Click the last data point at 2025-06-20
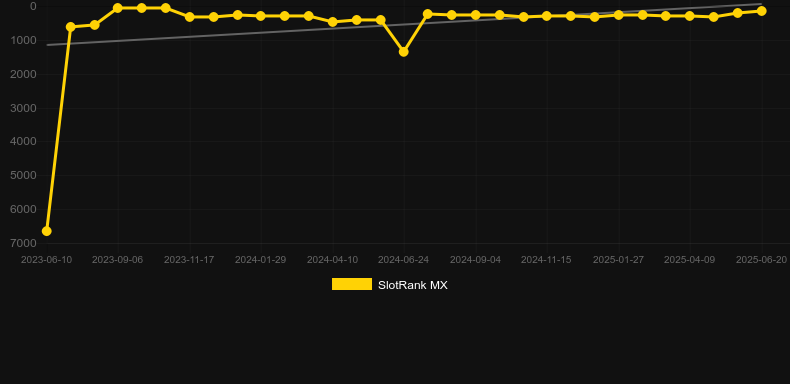The width and height of the screenshot is (790, 384). (x=761, y=11)
